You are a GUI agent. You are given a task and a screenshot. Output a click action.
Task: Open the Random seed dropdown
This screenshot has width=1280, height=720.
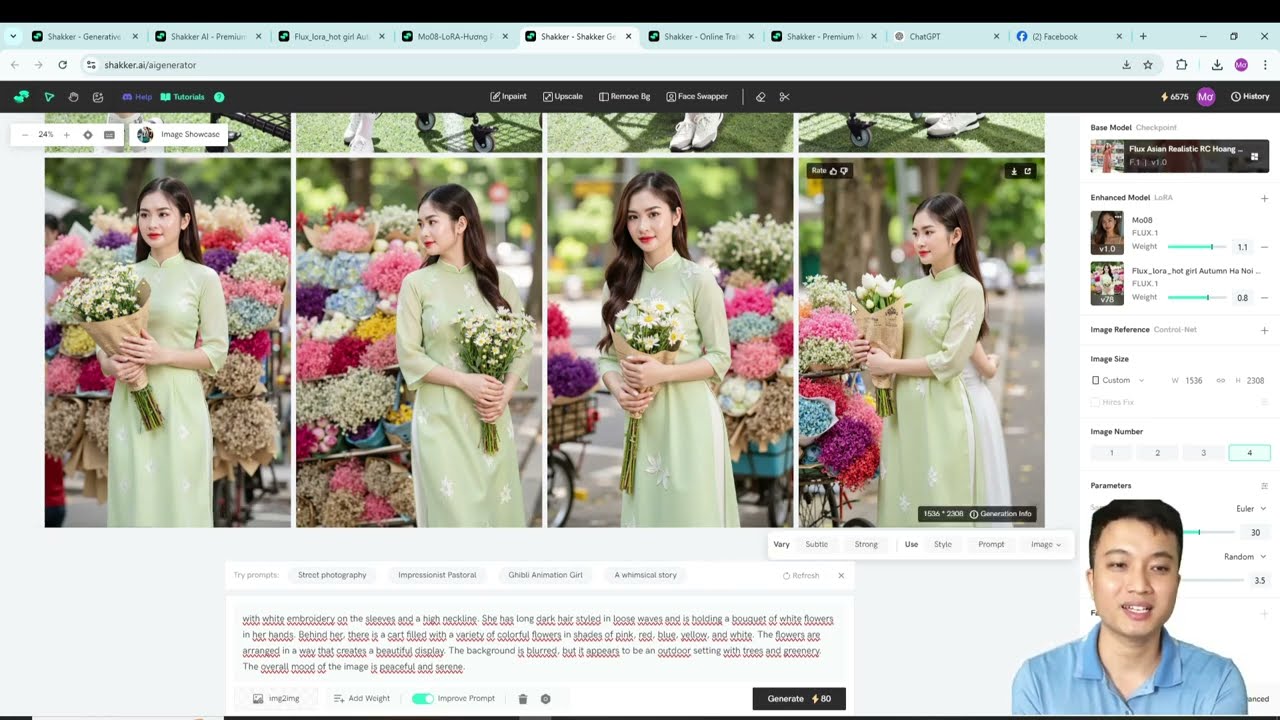coord(1245,557)
